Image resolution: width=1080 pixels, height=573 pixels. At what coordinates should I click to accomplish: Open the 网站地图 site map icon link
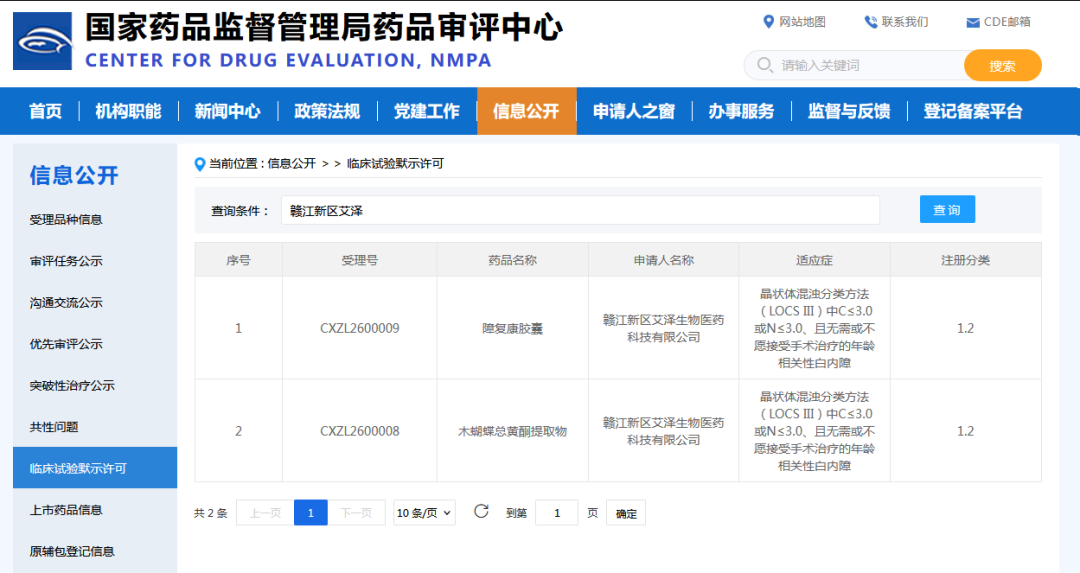pyautogui.click(x=768, y=22)
